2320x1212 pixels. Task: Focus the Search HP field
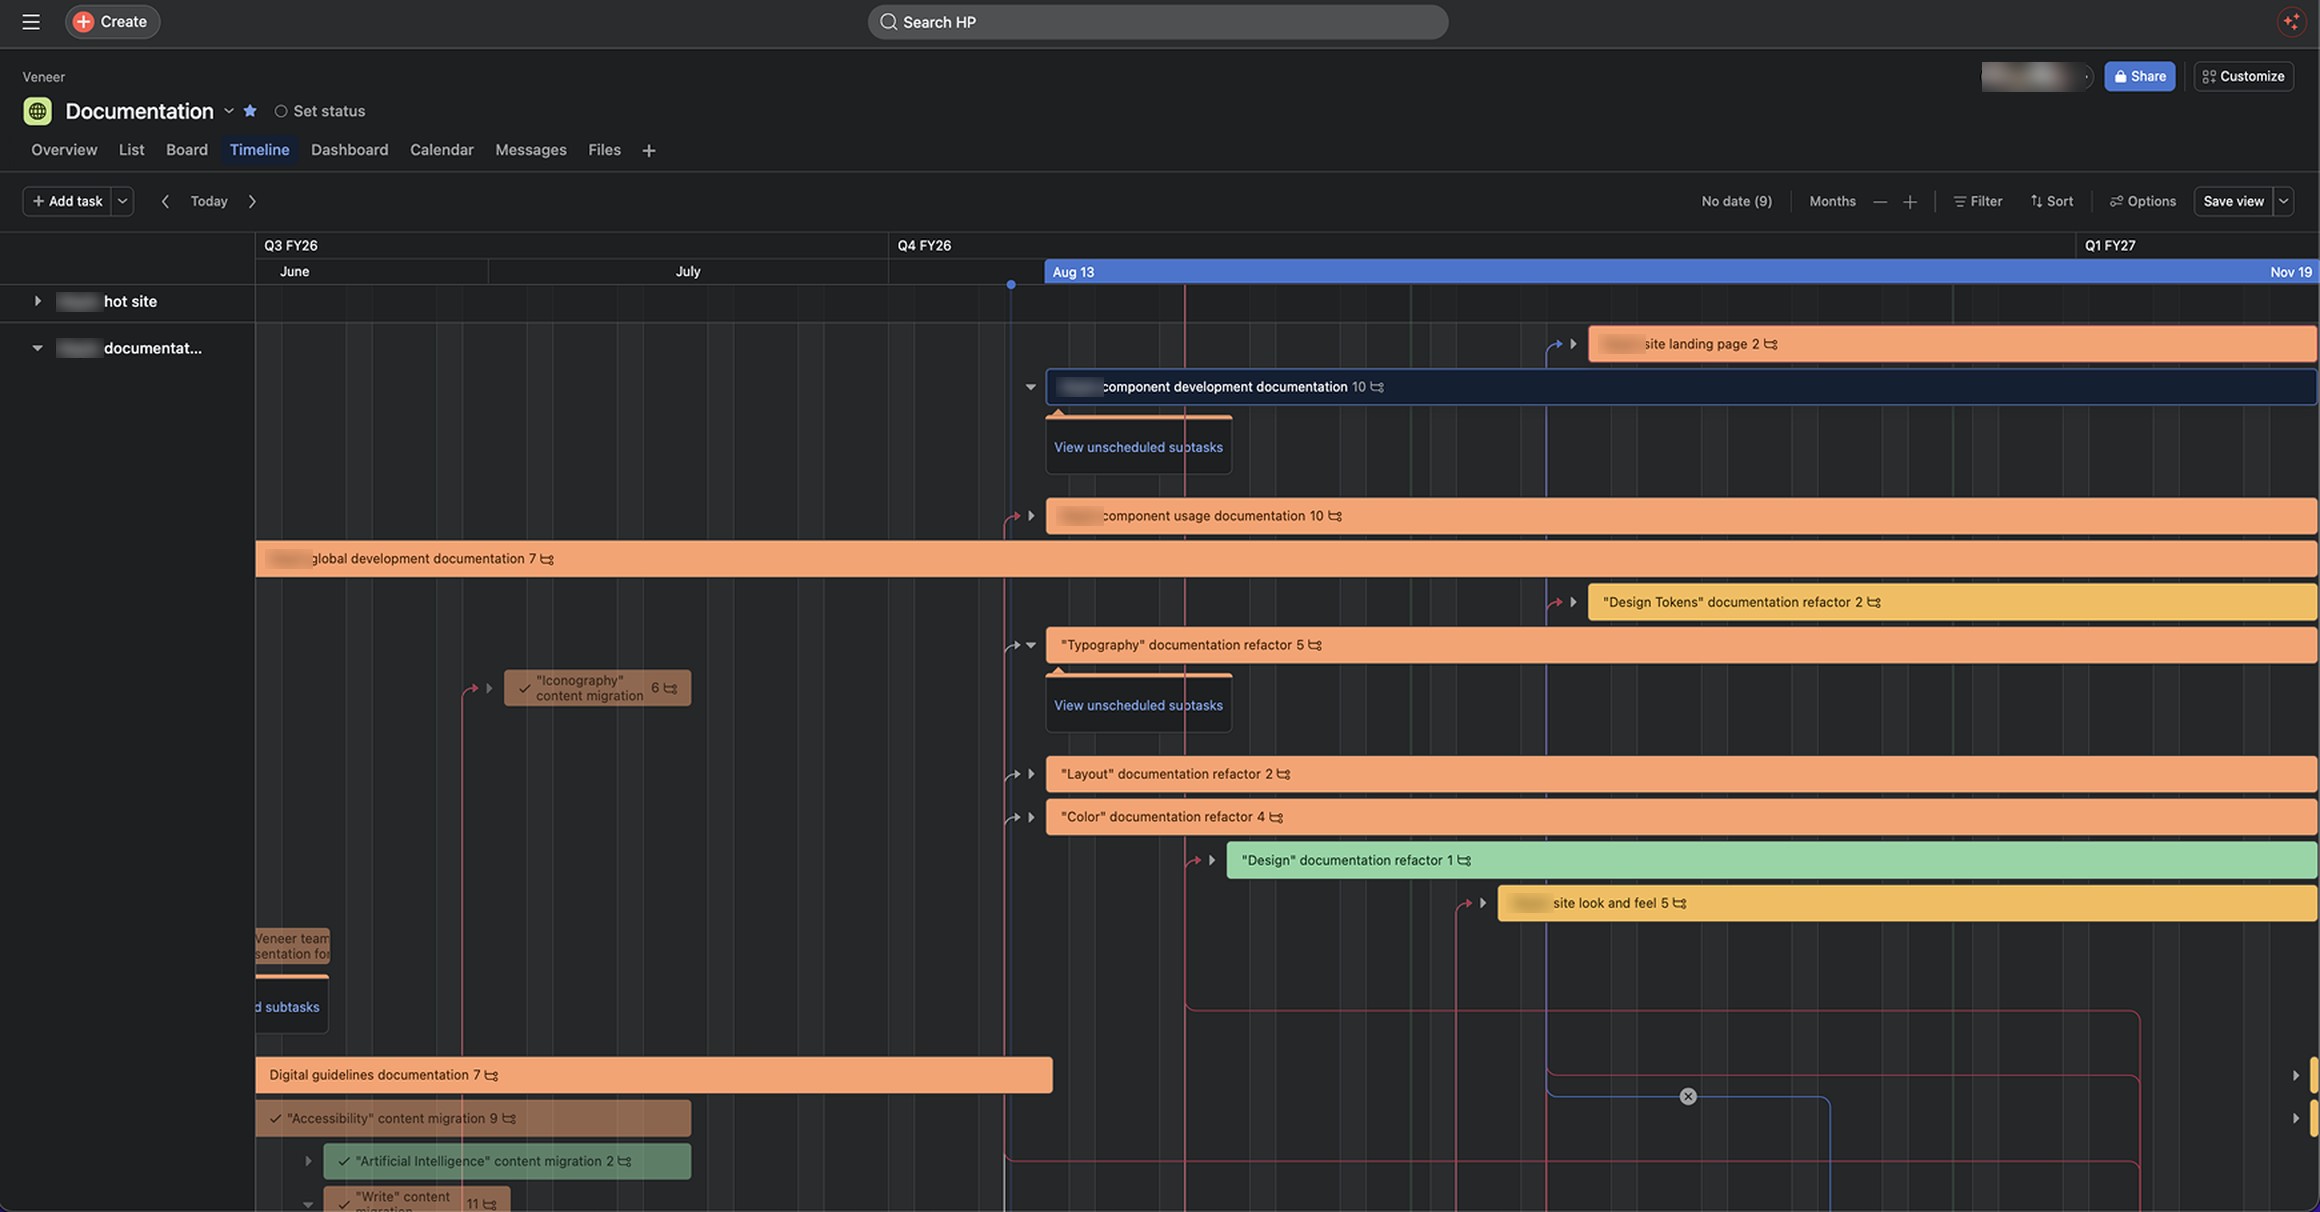(1157, 22)
